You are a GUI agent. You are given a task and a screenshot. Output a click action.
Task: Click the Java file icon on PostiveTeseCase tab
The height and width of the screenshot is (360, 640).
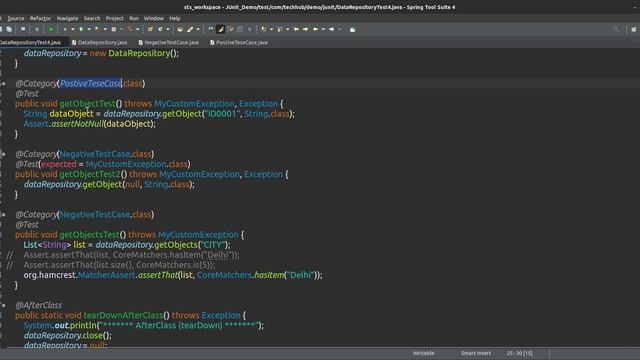tap(212, 42)
